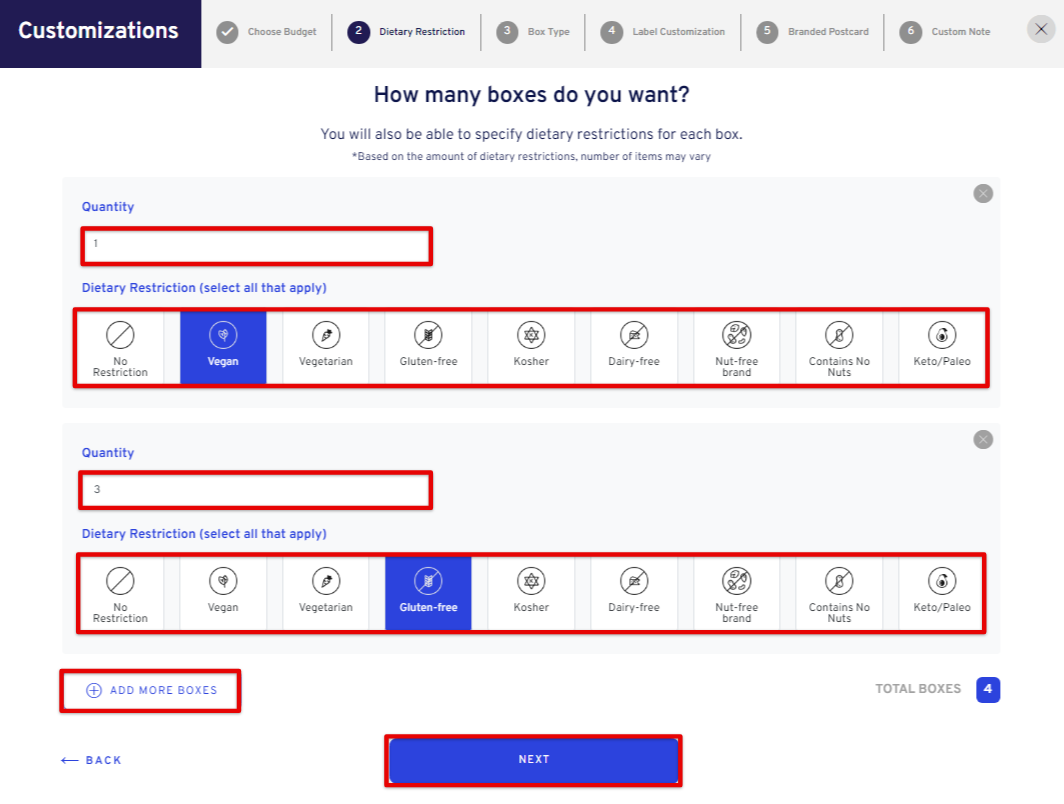The height and width of the screenshot is (804, 1064).
Task: Deselect the Vegan option in first box
Action: coord(223,347)
